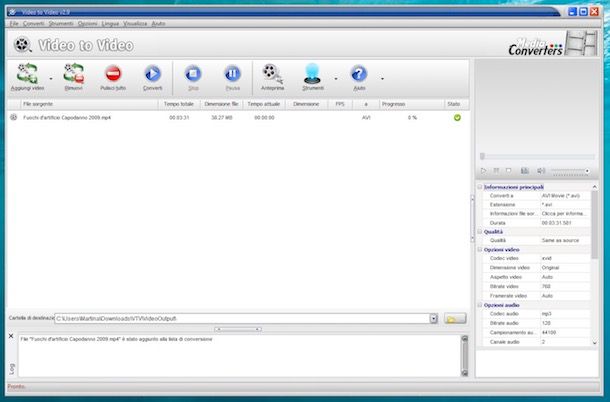Open the Opzioni menu

point(88,24)
